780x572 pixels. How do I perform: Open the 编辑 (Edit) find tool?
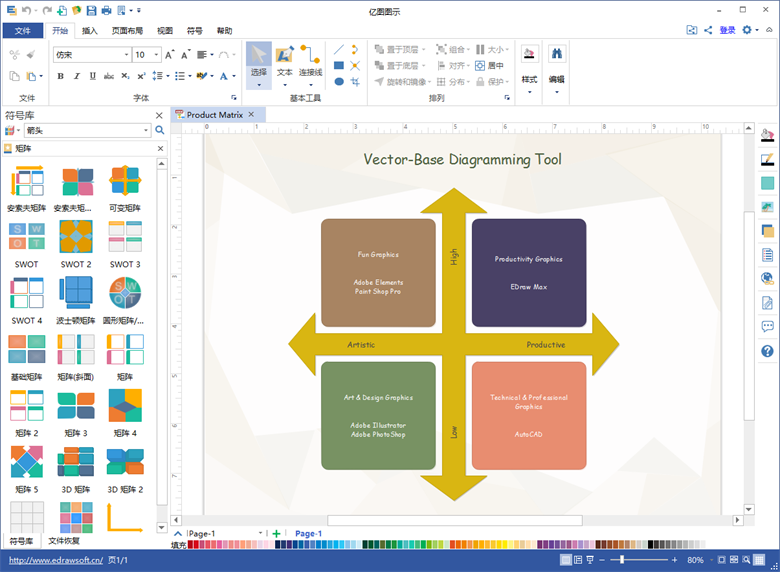[557, 69]
